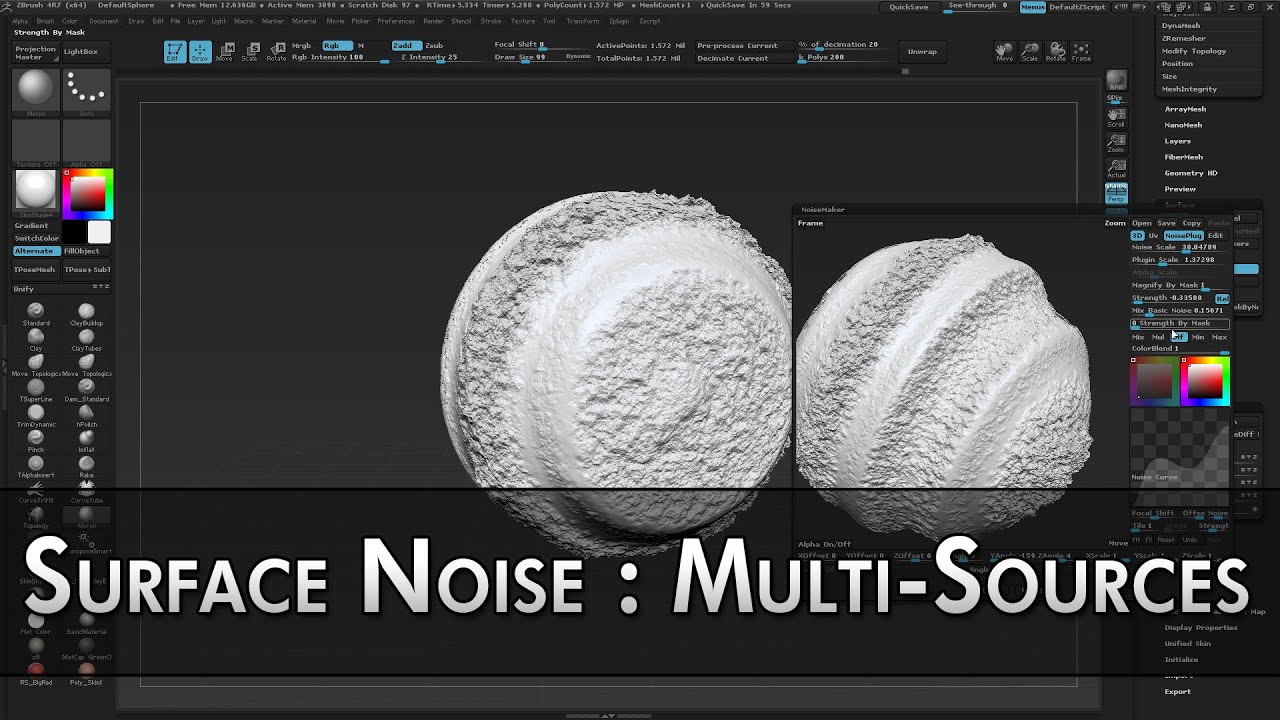1280x720 pixels.
Task: Toggle Zsub sculpt mode
Action: (x=434, y=46)
